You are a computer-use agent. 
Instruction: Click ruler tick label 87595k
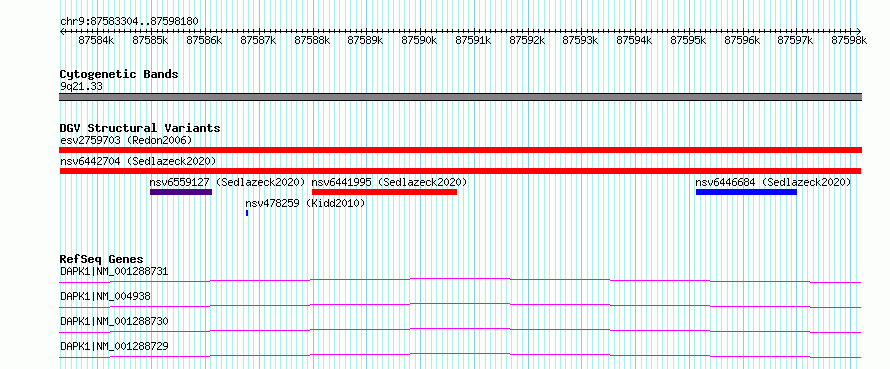click(688, 40)
